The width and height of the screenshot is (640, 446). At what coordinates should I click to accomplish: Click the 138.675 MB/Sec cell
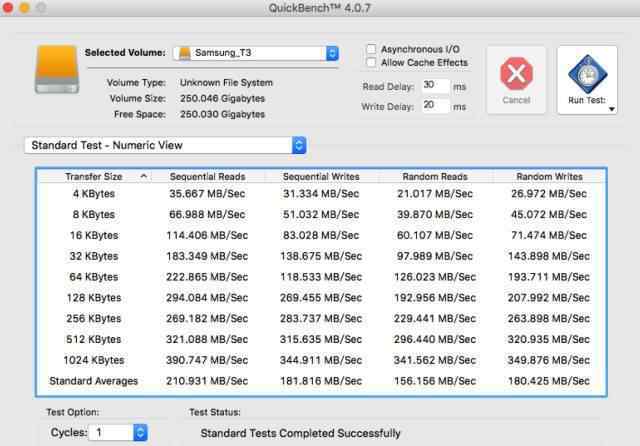pos(321,256)
